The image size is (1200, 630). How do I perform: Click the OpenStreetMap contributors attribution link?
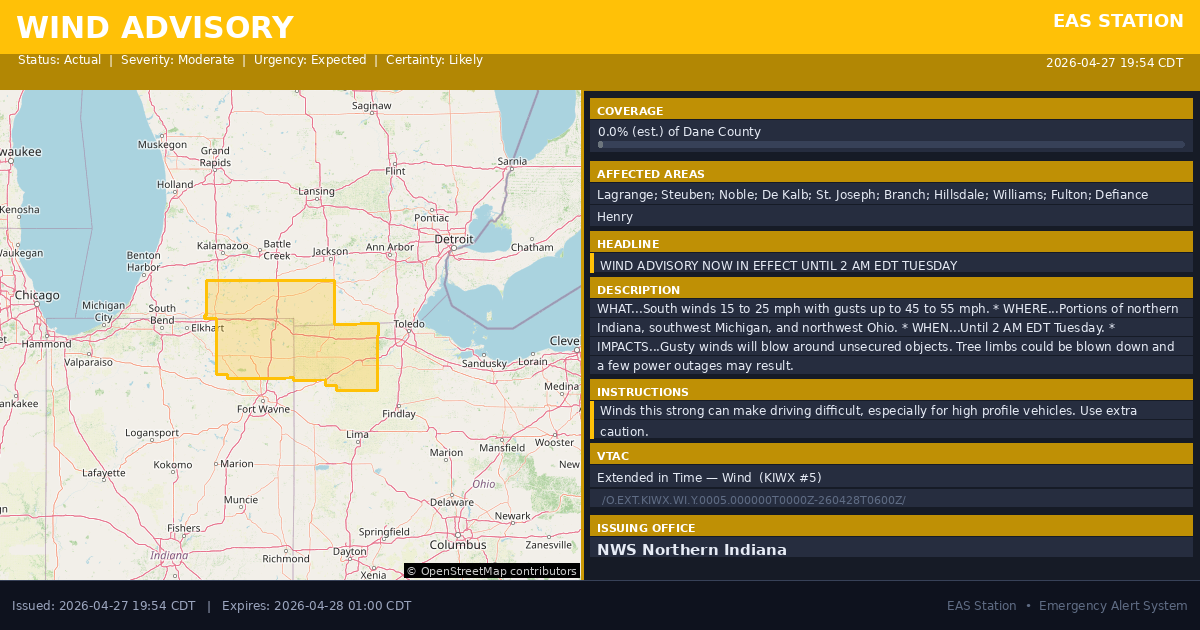pos(491,571)
